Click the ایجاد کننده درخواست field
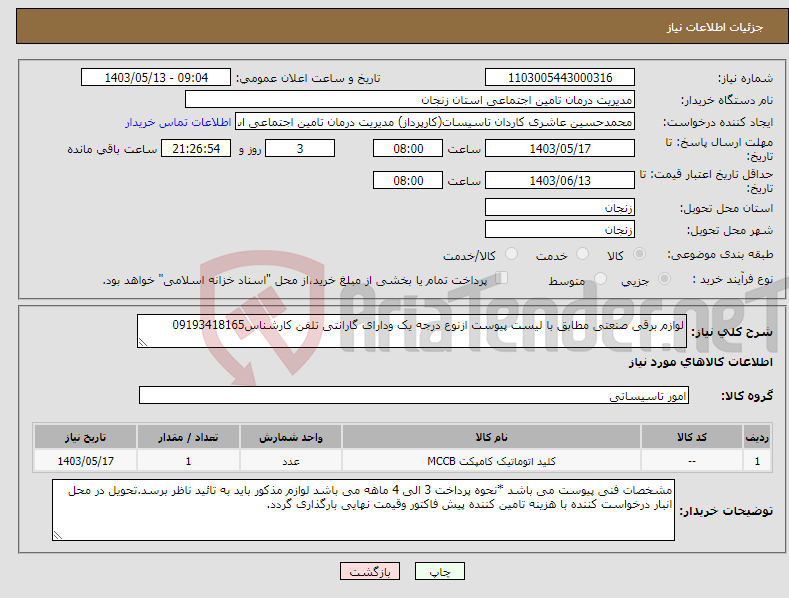This screenshot has height=598, width=789. 435,122
